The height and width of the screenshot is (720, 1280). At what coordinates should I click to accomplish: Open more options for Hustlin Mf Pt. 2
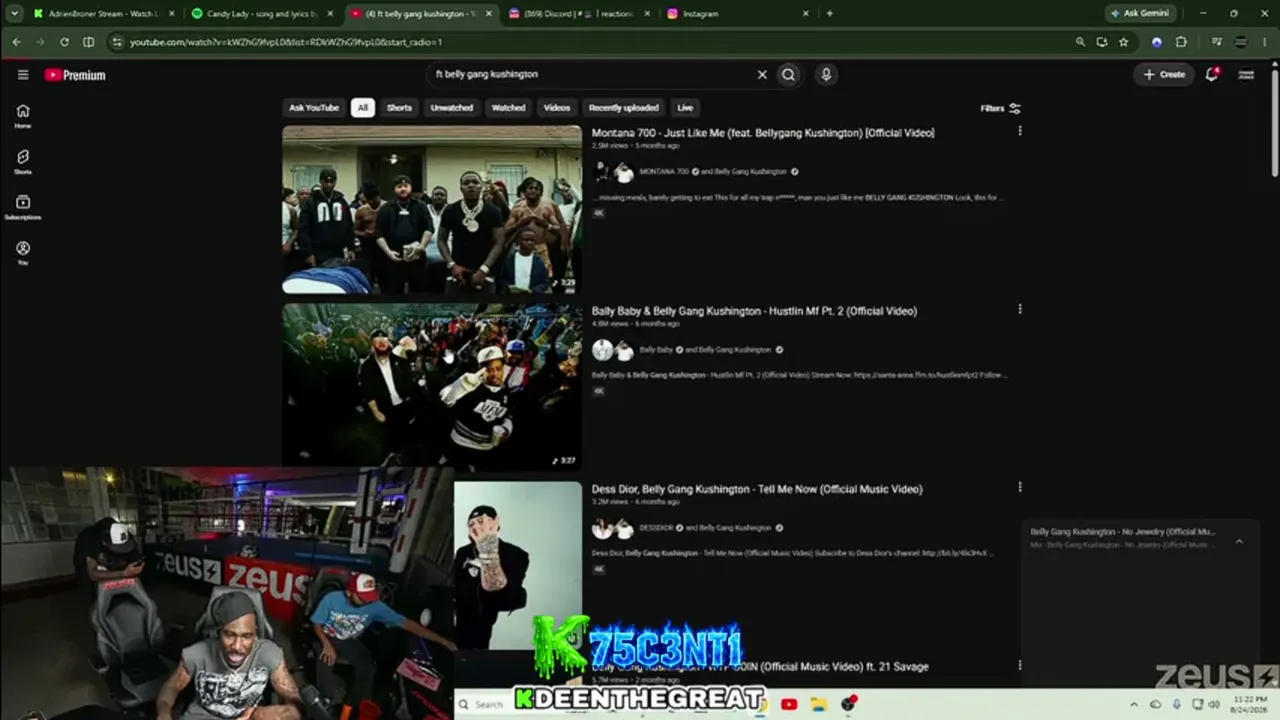click(x=1020, y=309)
